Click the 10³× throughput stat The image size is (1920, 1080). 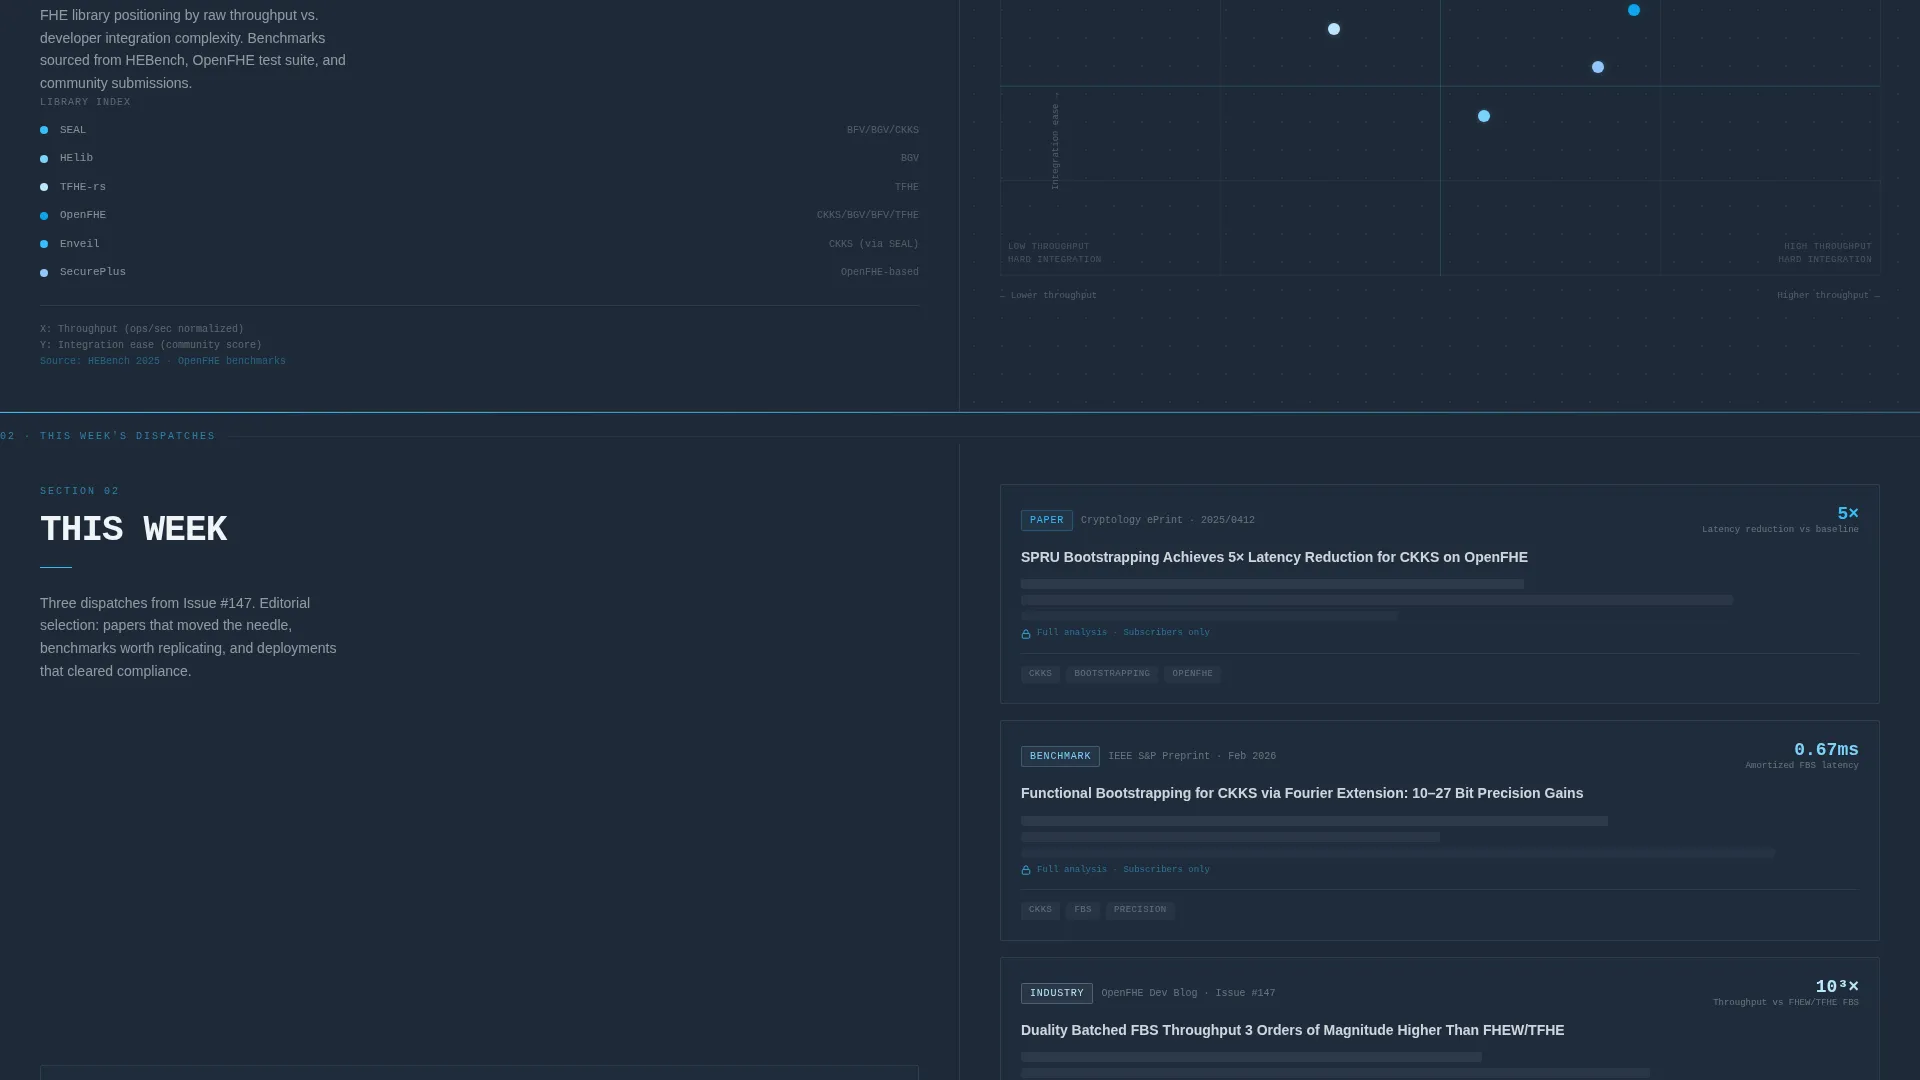pyautogui.click(x=1837, y=987)
